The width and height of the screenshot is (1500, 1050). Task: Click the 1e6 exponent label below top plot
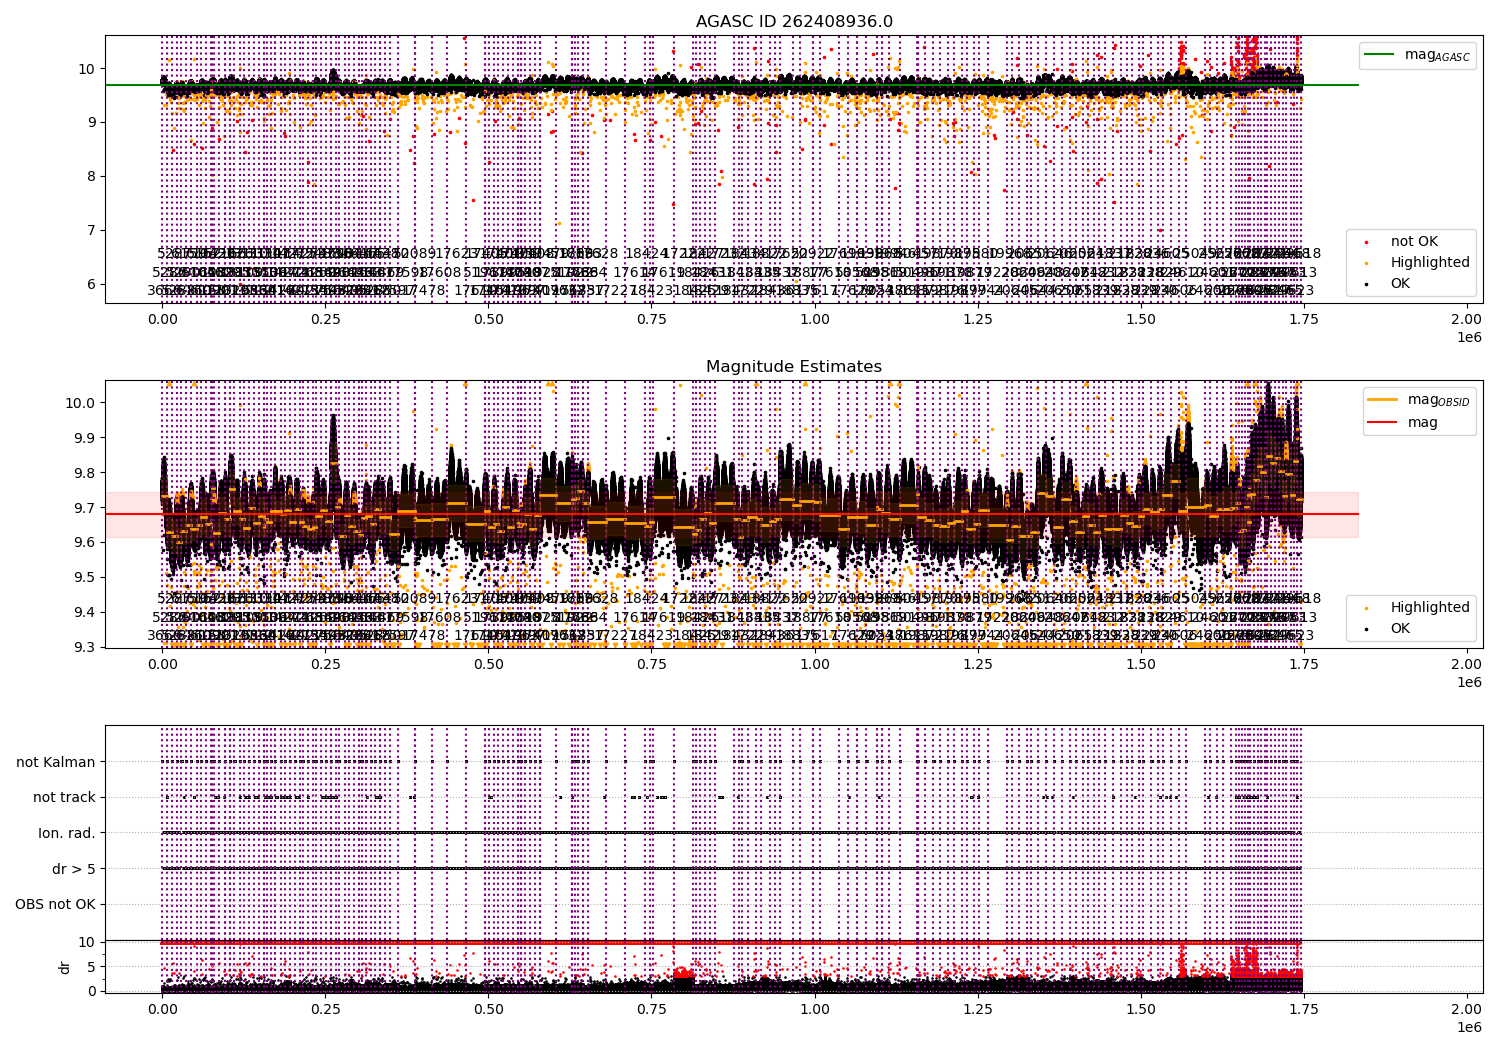pyautogui.click(x=1468, y=337)
